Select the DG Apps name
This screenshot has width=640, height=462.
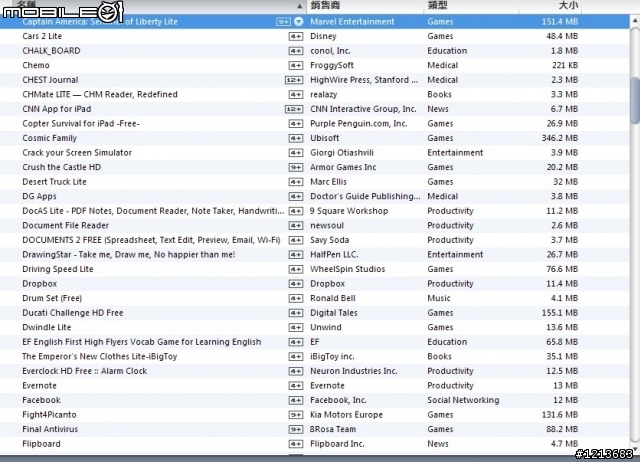pos(39,196)
